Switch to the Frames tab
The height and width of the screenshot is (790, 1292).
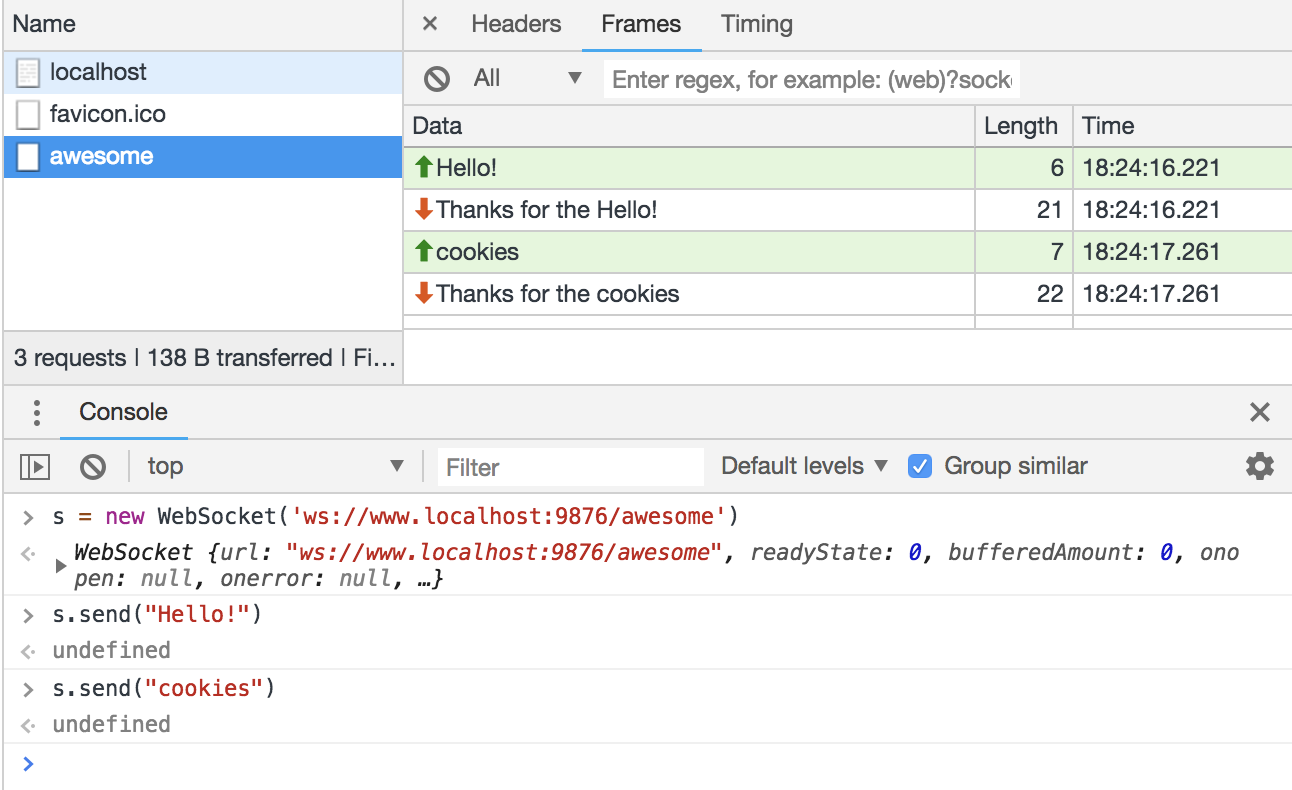pyautogui.click(x=641, y=24)
